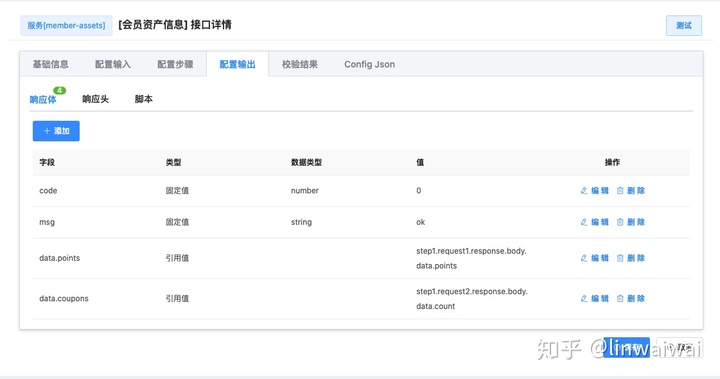Select the 响应体 sub-tab

43,99
